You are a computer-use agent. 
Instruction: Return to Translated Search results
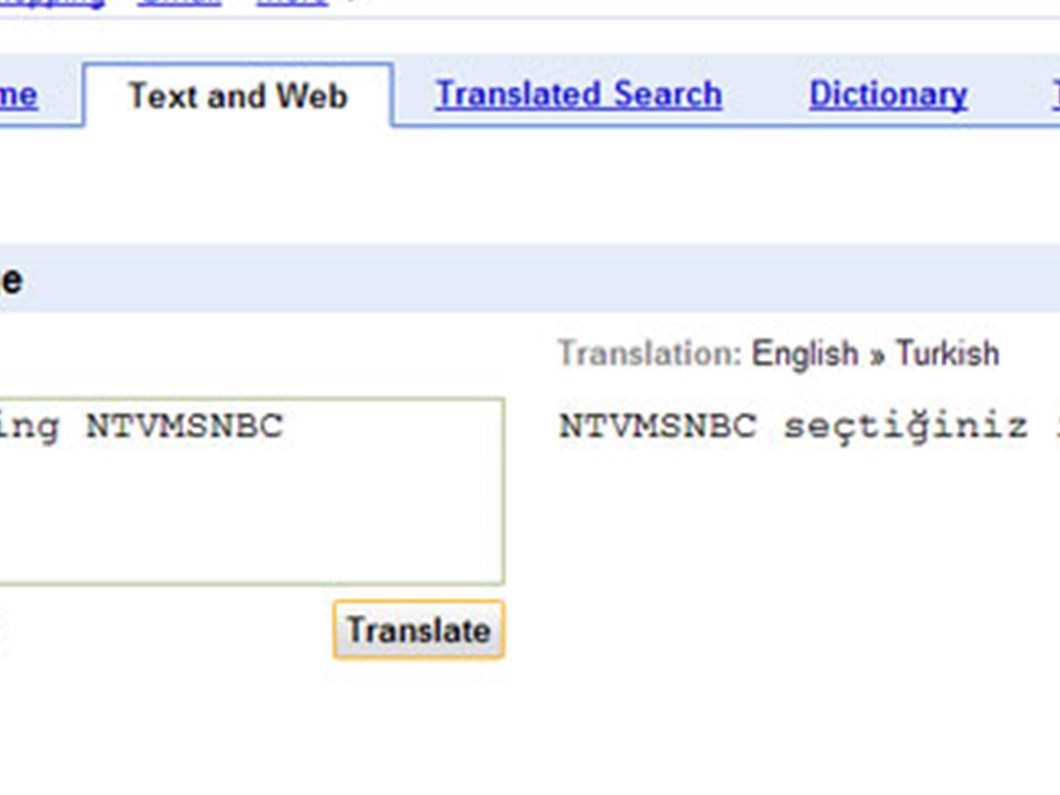577,93
